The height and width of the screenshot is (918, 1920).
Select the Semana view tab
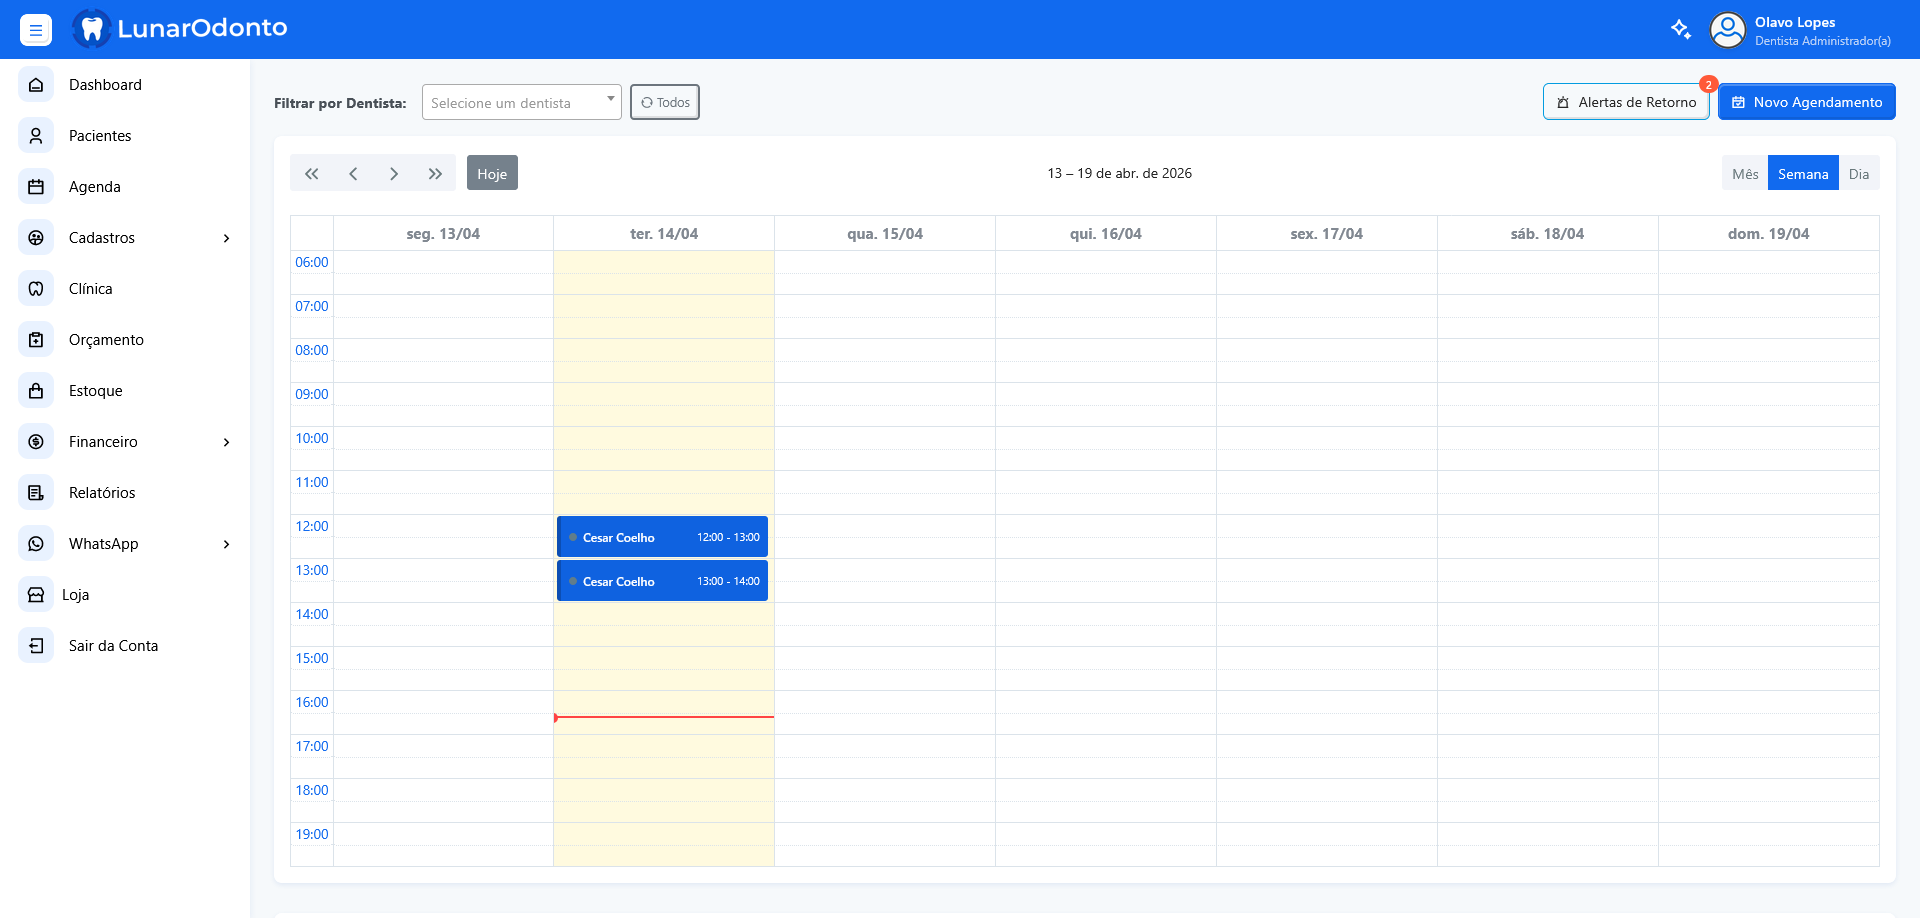(x=1802, y=174)
